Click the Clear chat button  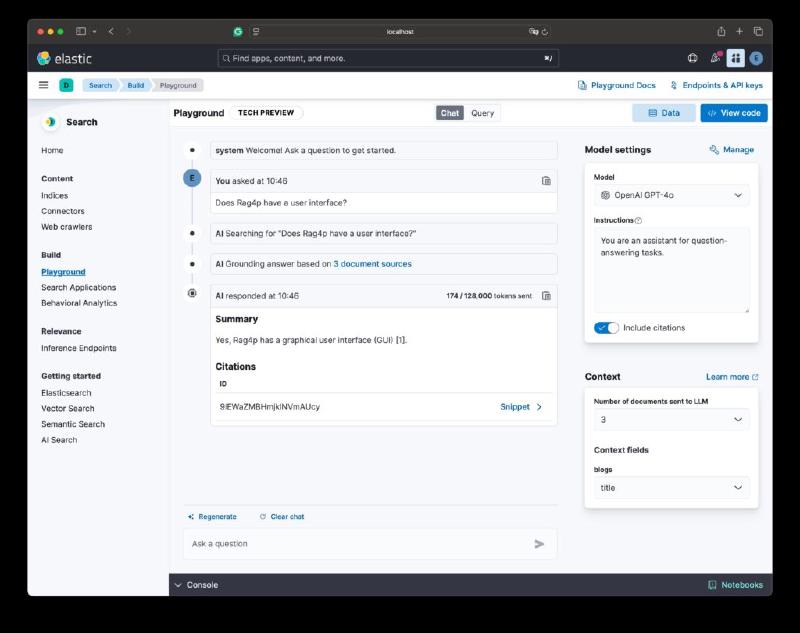(282, 517)
